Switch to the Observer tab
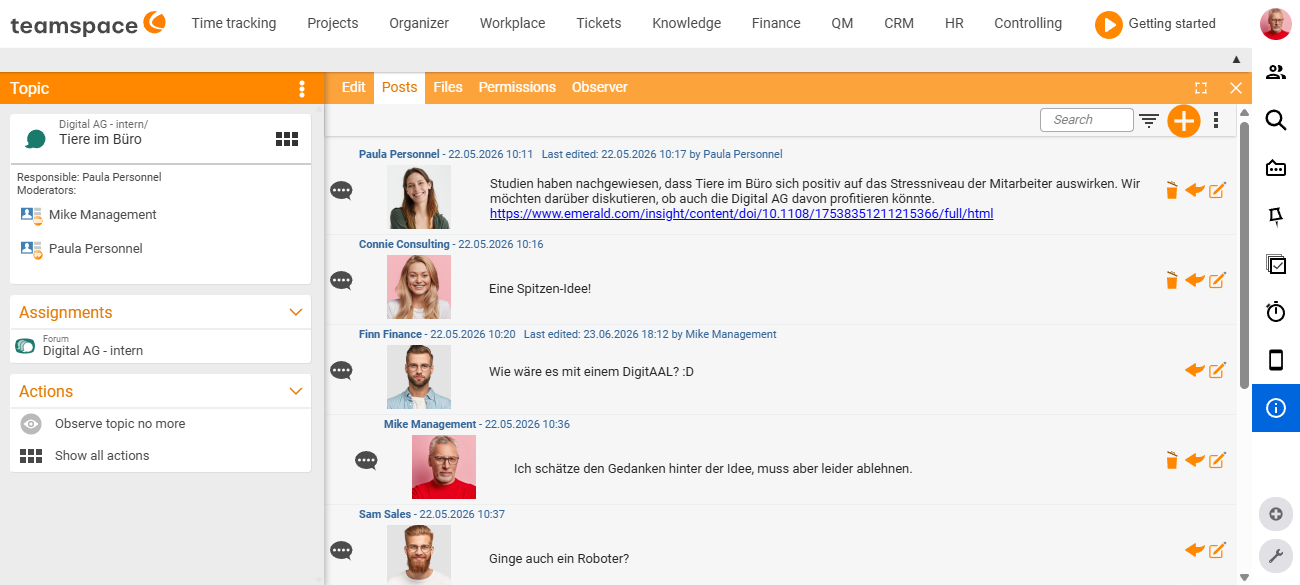 click(600, 87)
